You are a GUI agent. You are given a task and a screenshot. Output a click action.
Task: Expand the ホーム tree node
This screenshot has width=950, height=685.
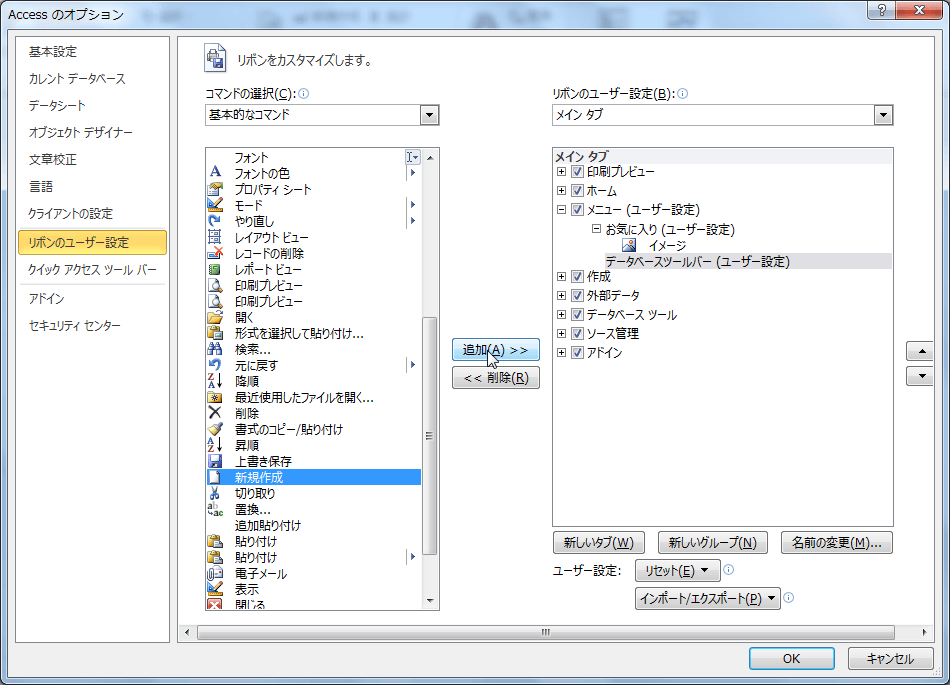562,191
